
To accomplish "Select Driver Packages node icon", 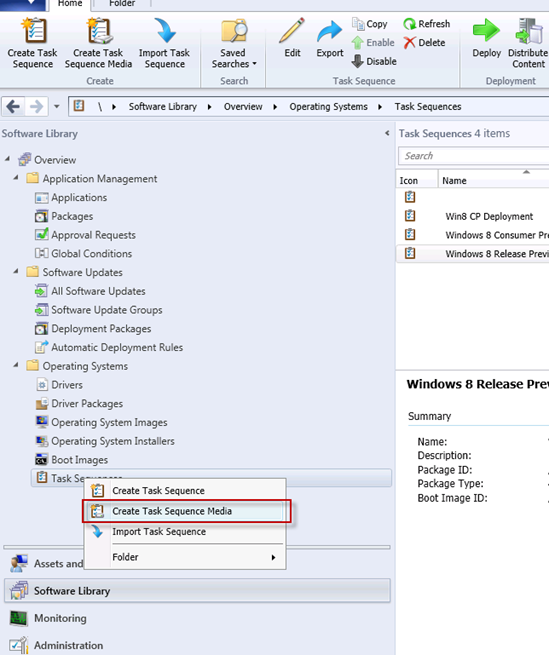I will [x=41, y=404].
